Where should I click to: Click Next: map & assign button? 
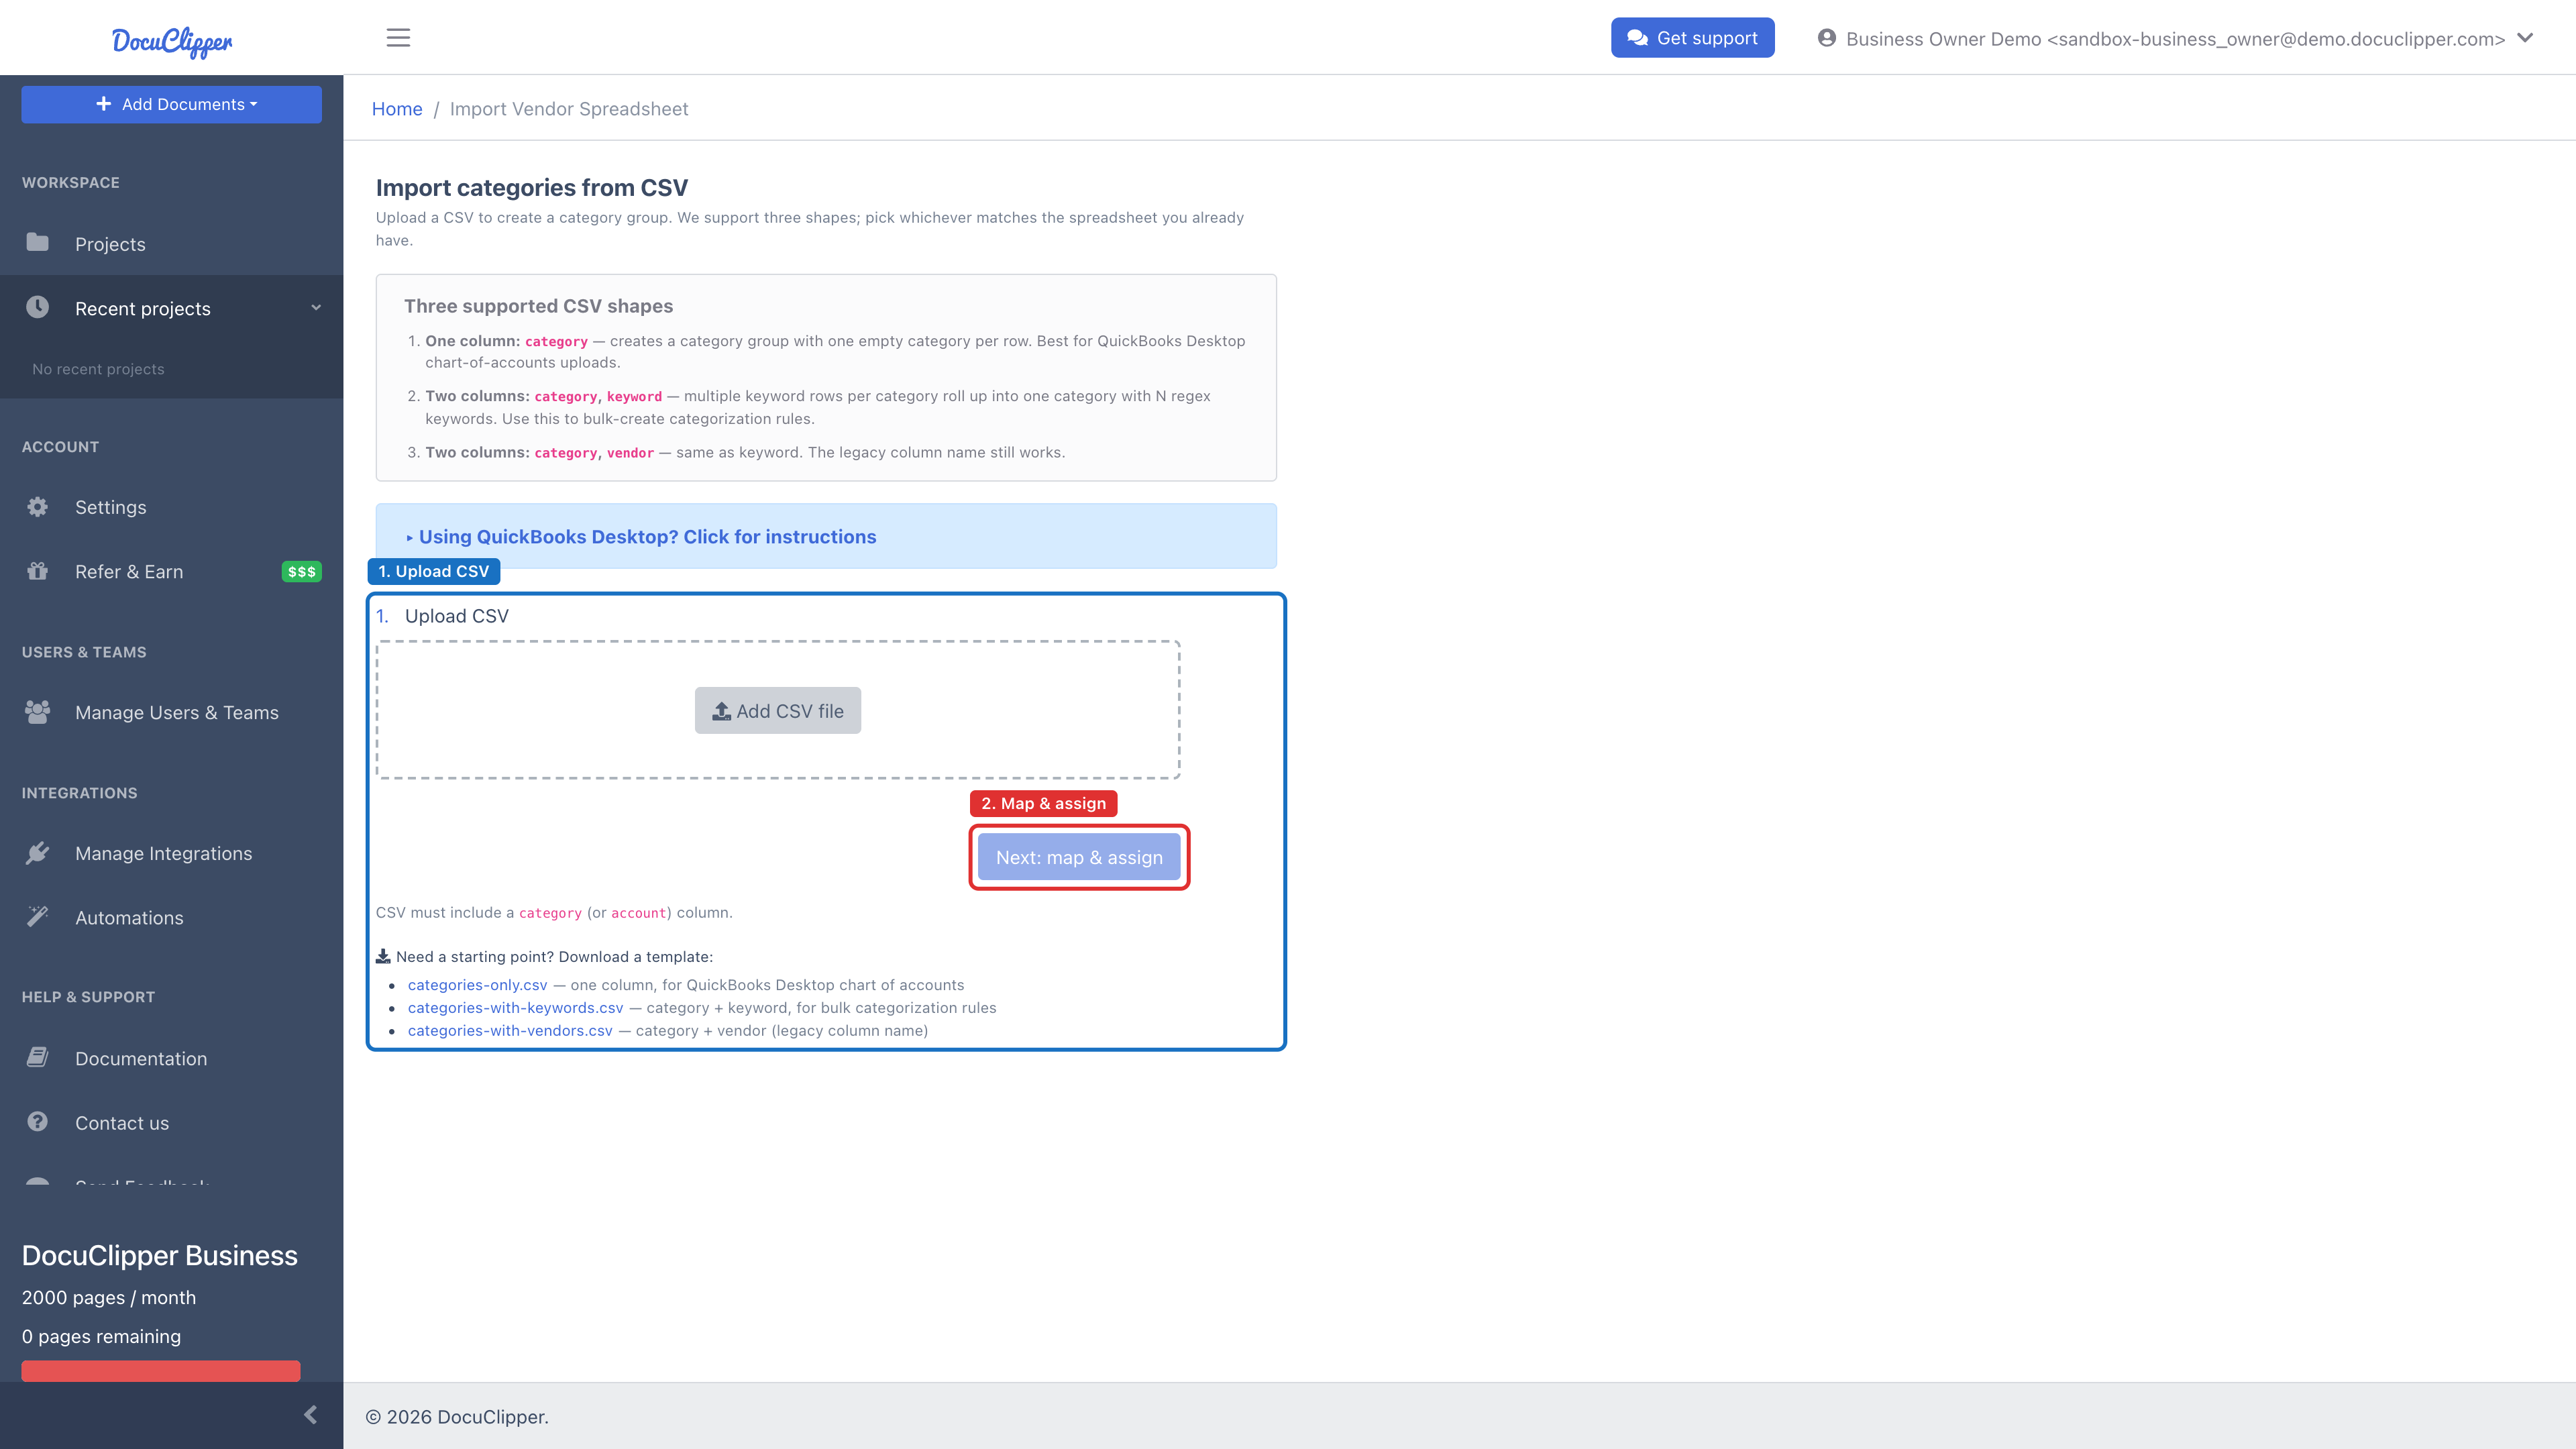1079,858
